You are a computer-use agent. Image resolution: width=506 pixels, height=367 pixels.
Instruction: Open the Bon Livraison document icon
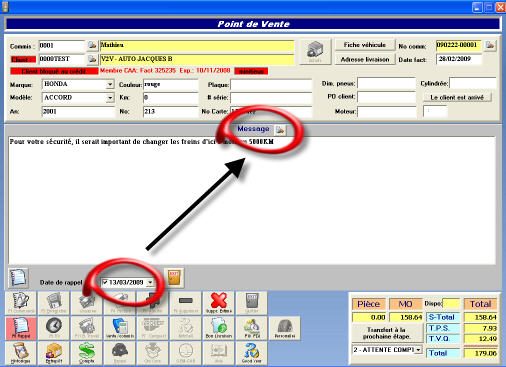[x=218, y=328]
